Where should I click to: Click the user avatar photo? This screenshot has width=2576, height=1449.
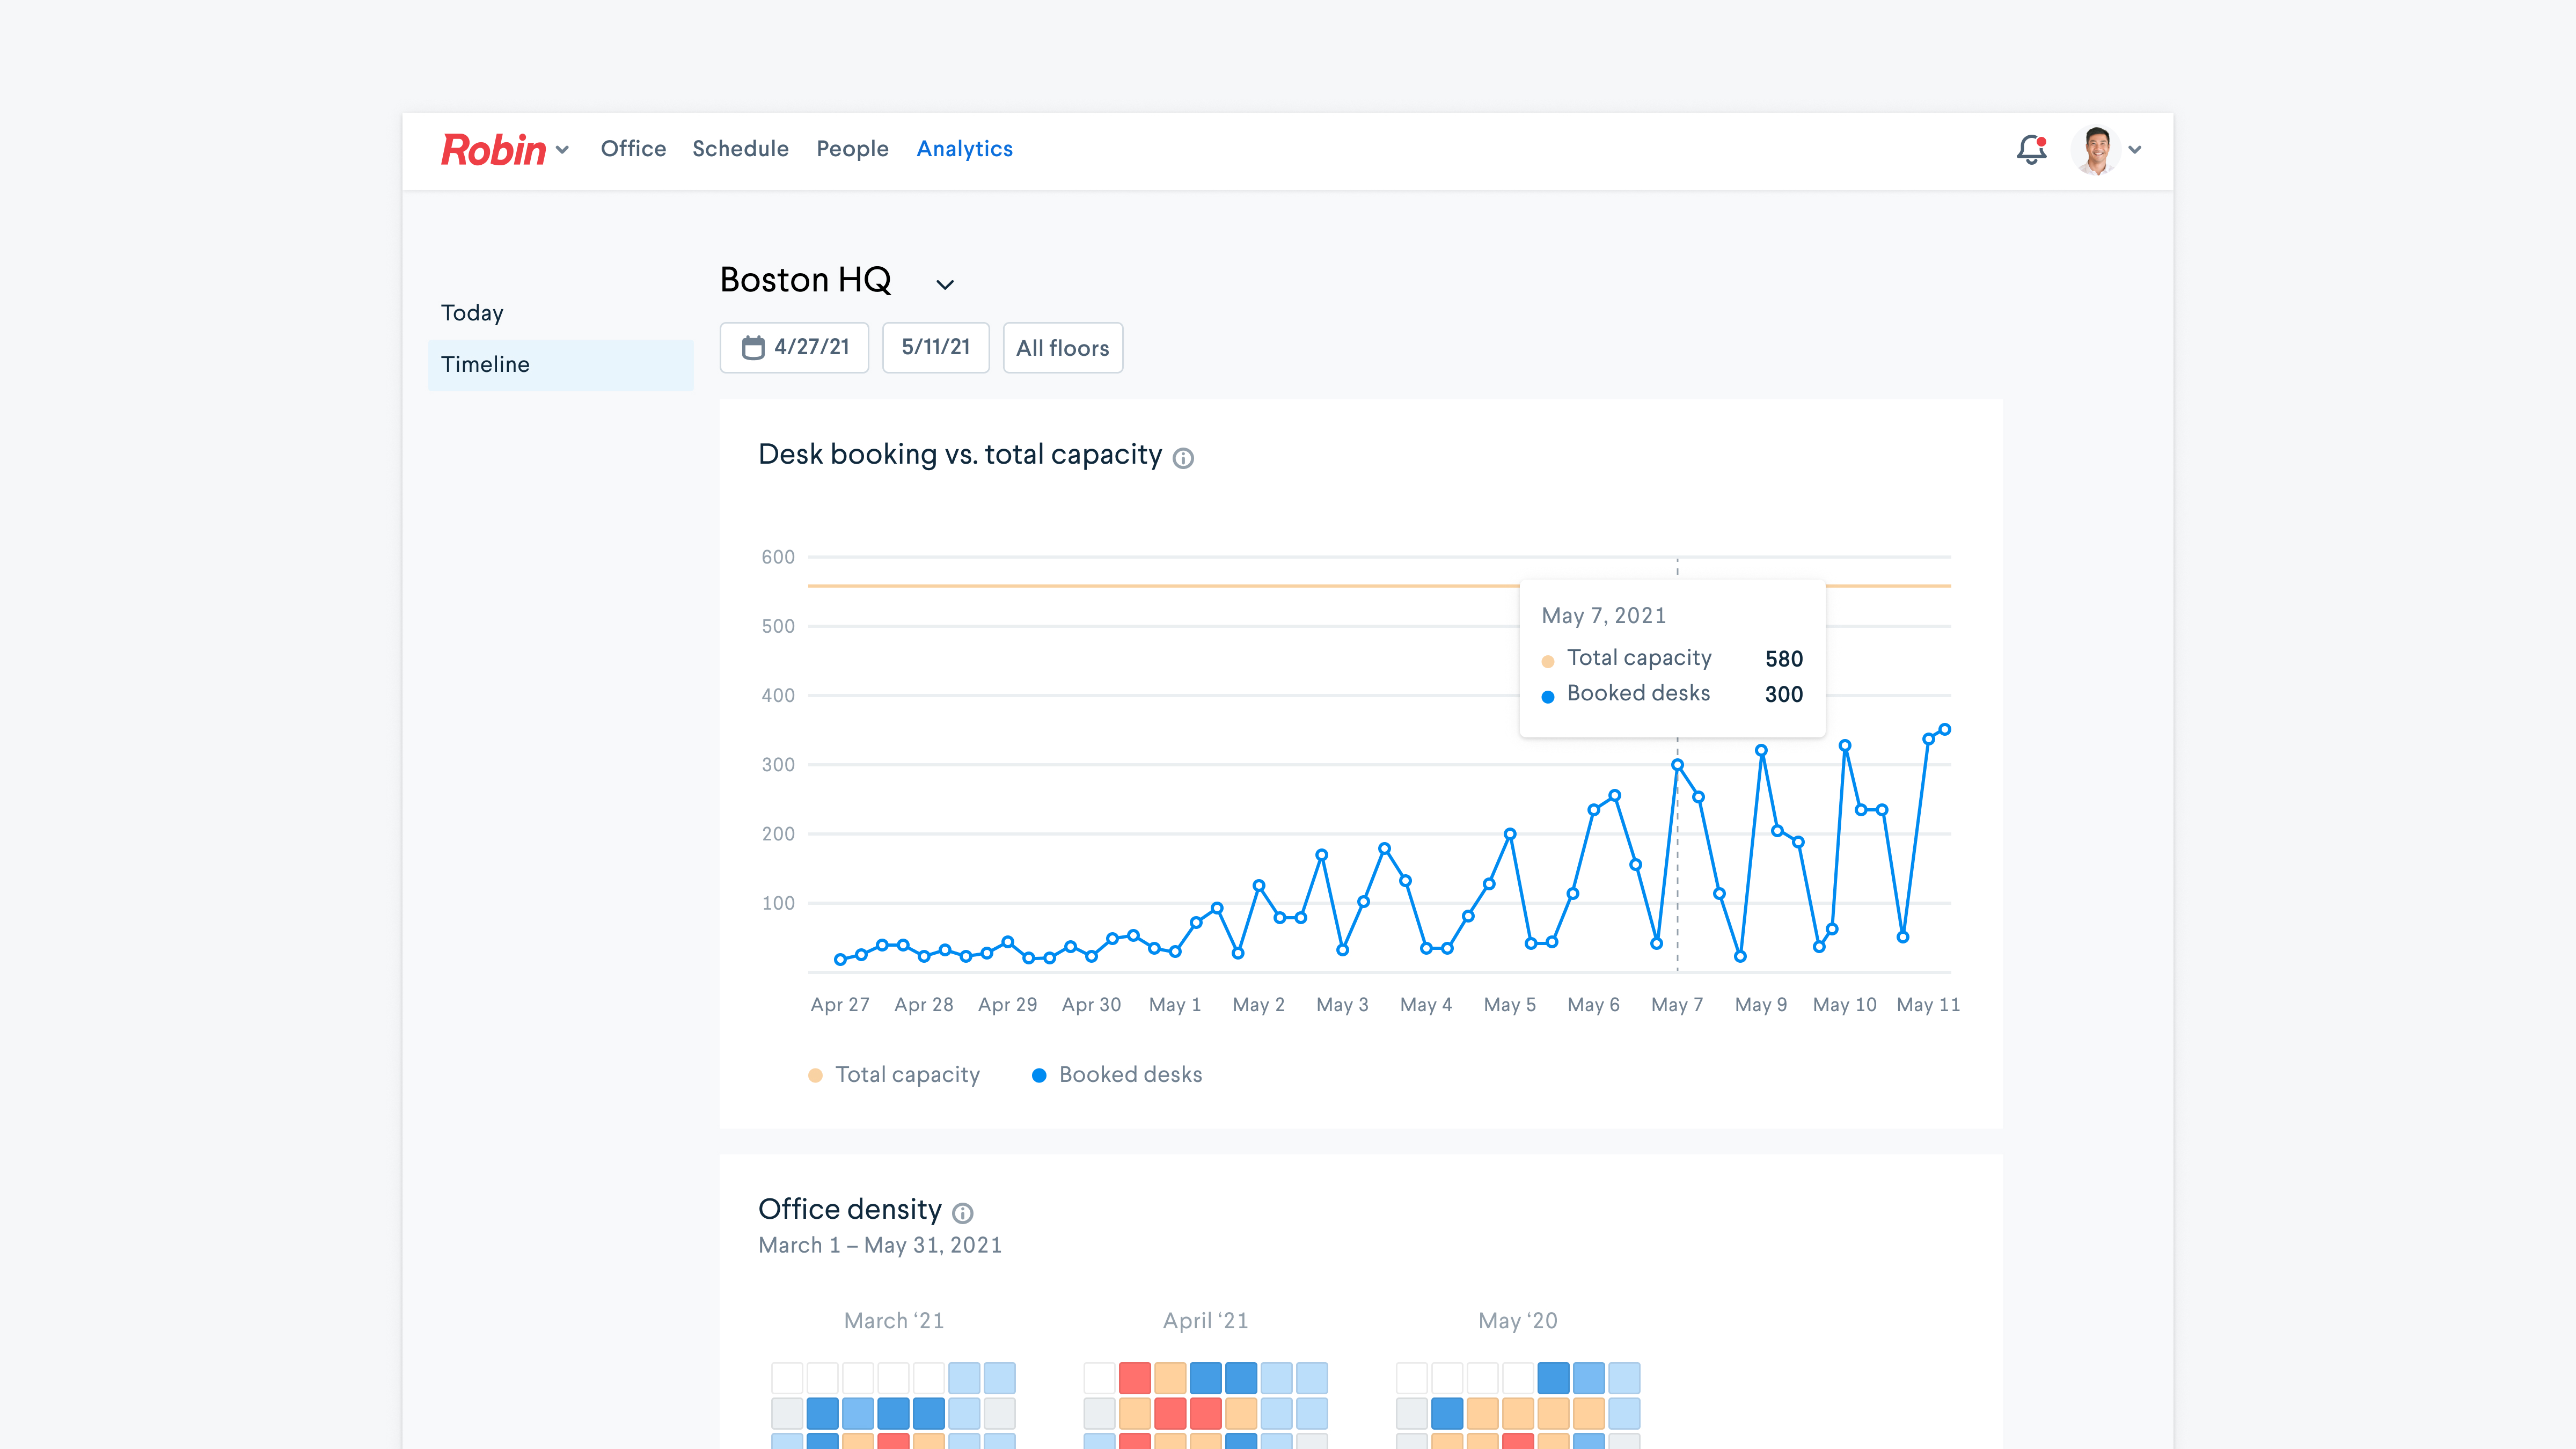click(x=2097, y=150)
